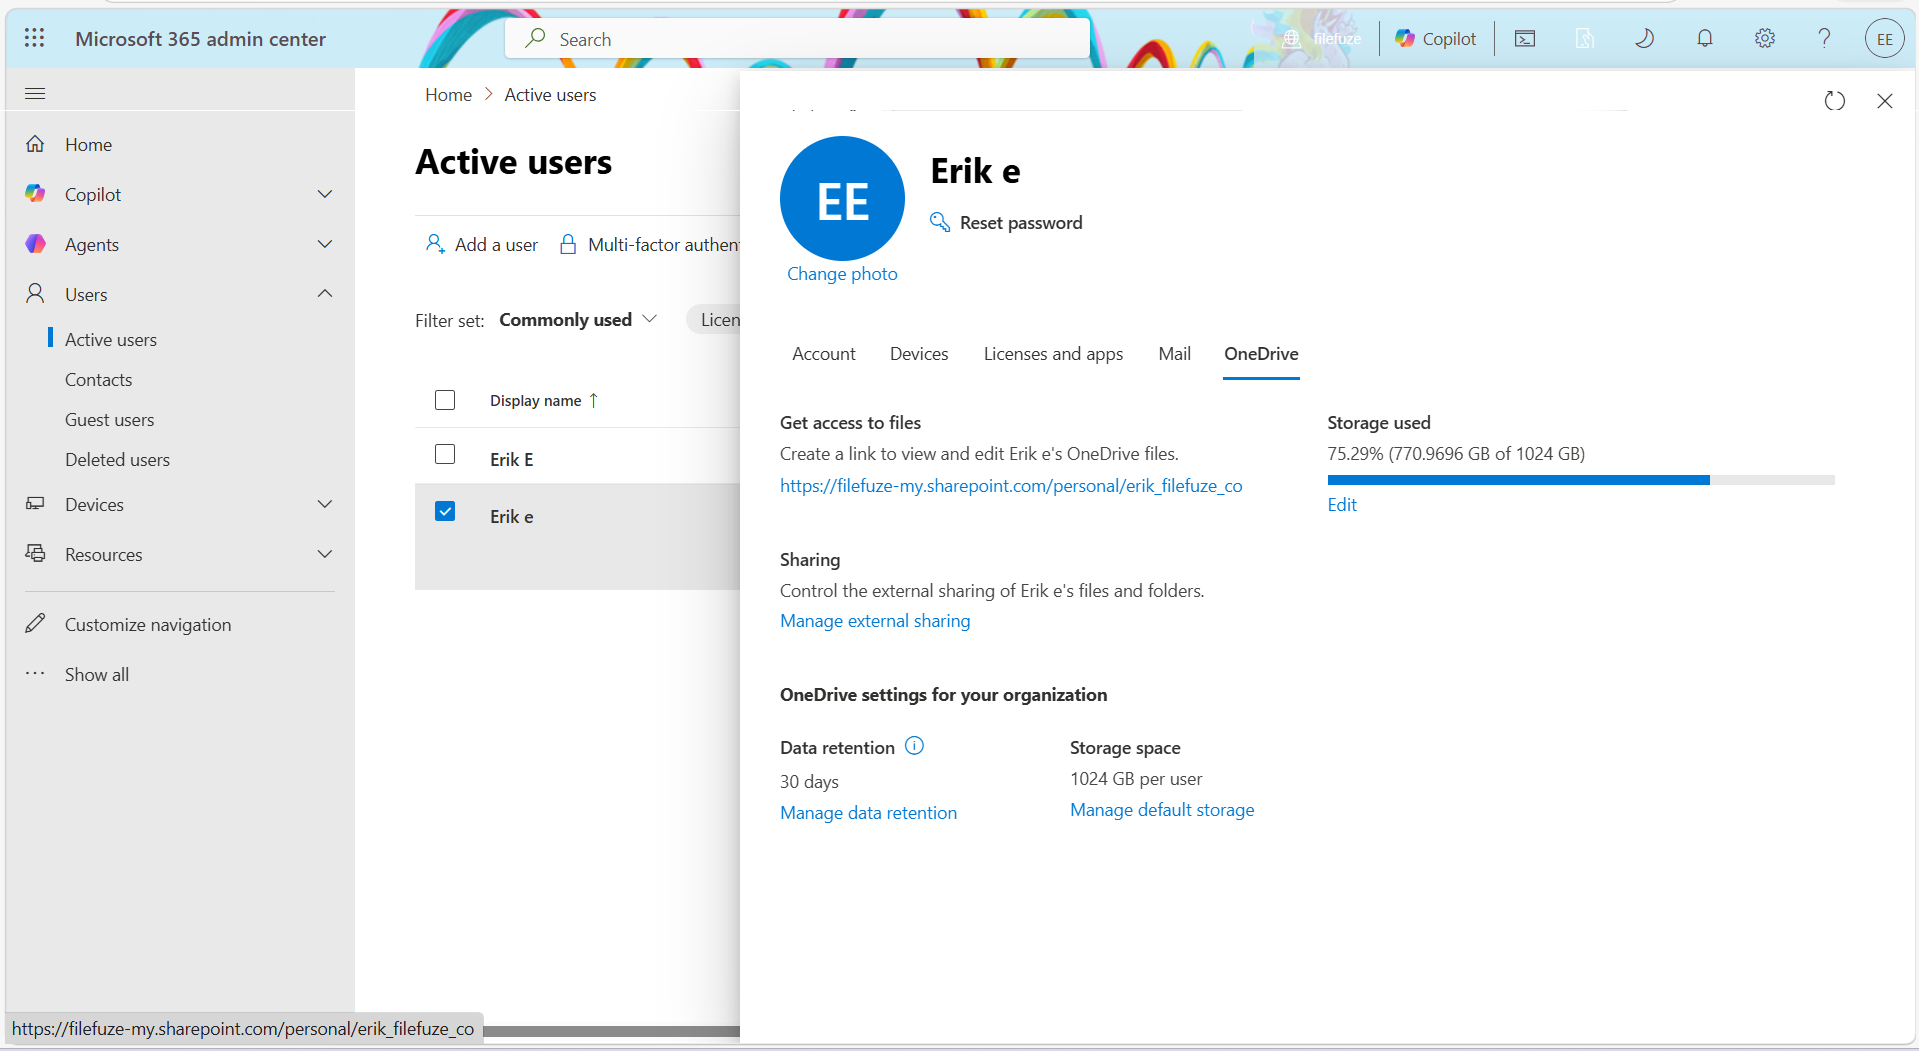Toggle dark mode moon icon
Viewport: 1919px width, 1051px height.
pyautogui.click(x=1645, y=39)
